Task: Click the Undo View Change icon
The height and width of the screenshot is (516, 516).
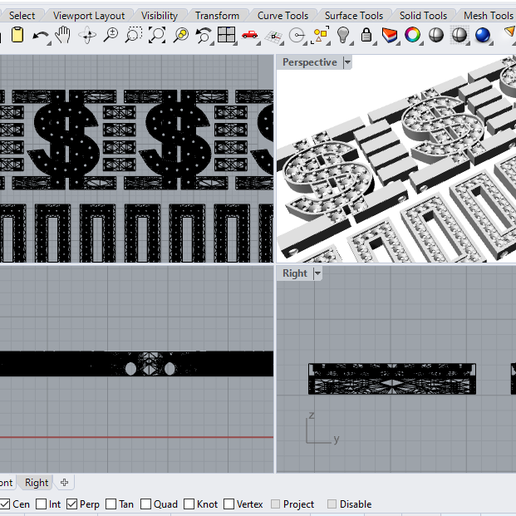Action: click(x=203, y=36)
